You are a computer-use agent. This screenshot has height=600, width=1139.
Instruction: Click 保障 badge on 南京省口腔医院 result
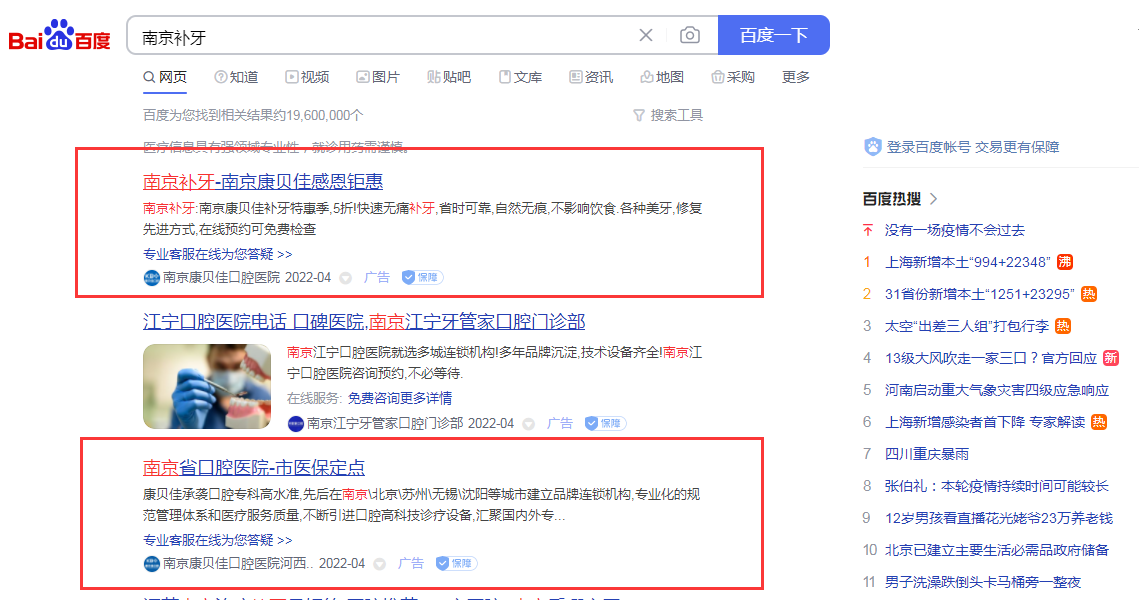(x=456, y=563)
